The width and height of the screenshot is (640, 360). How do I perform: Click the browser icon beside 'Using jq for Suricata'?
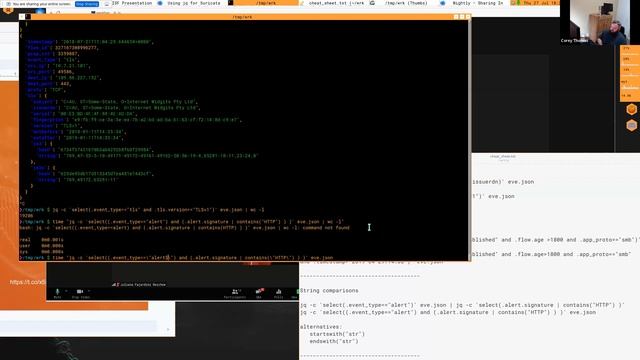160,3
